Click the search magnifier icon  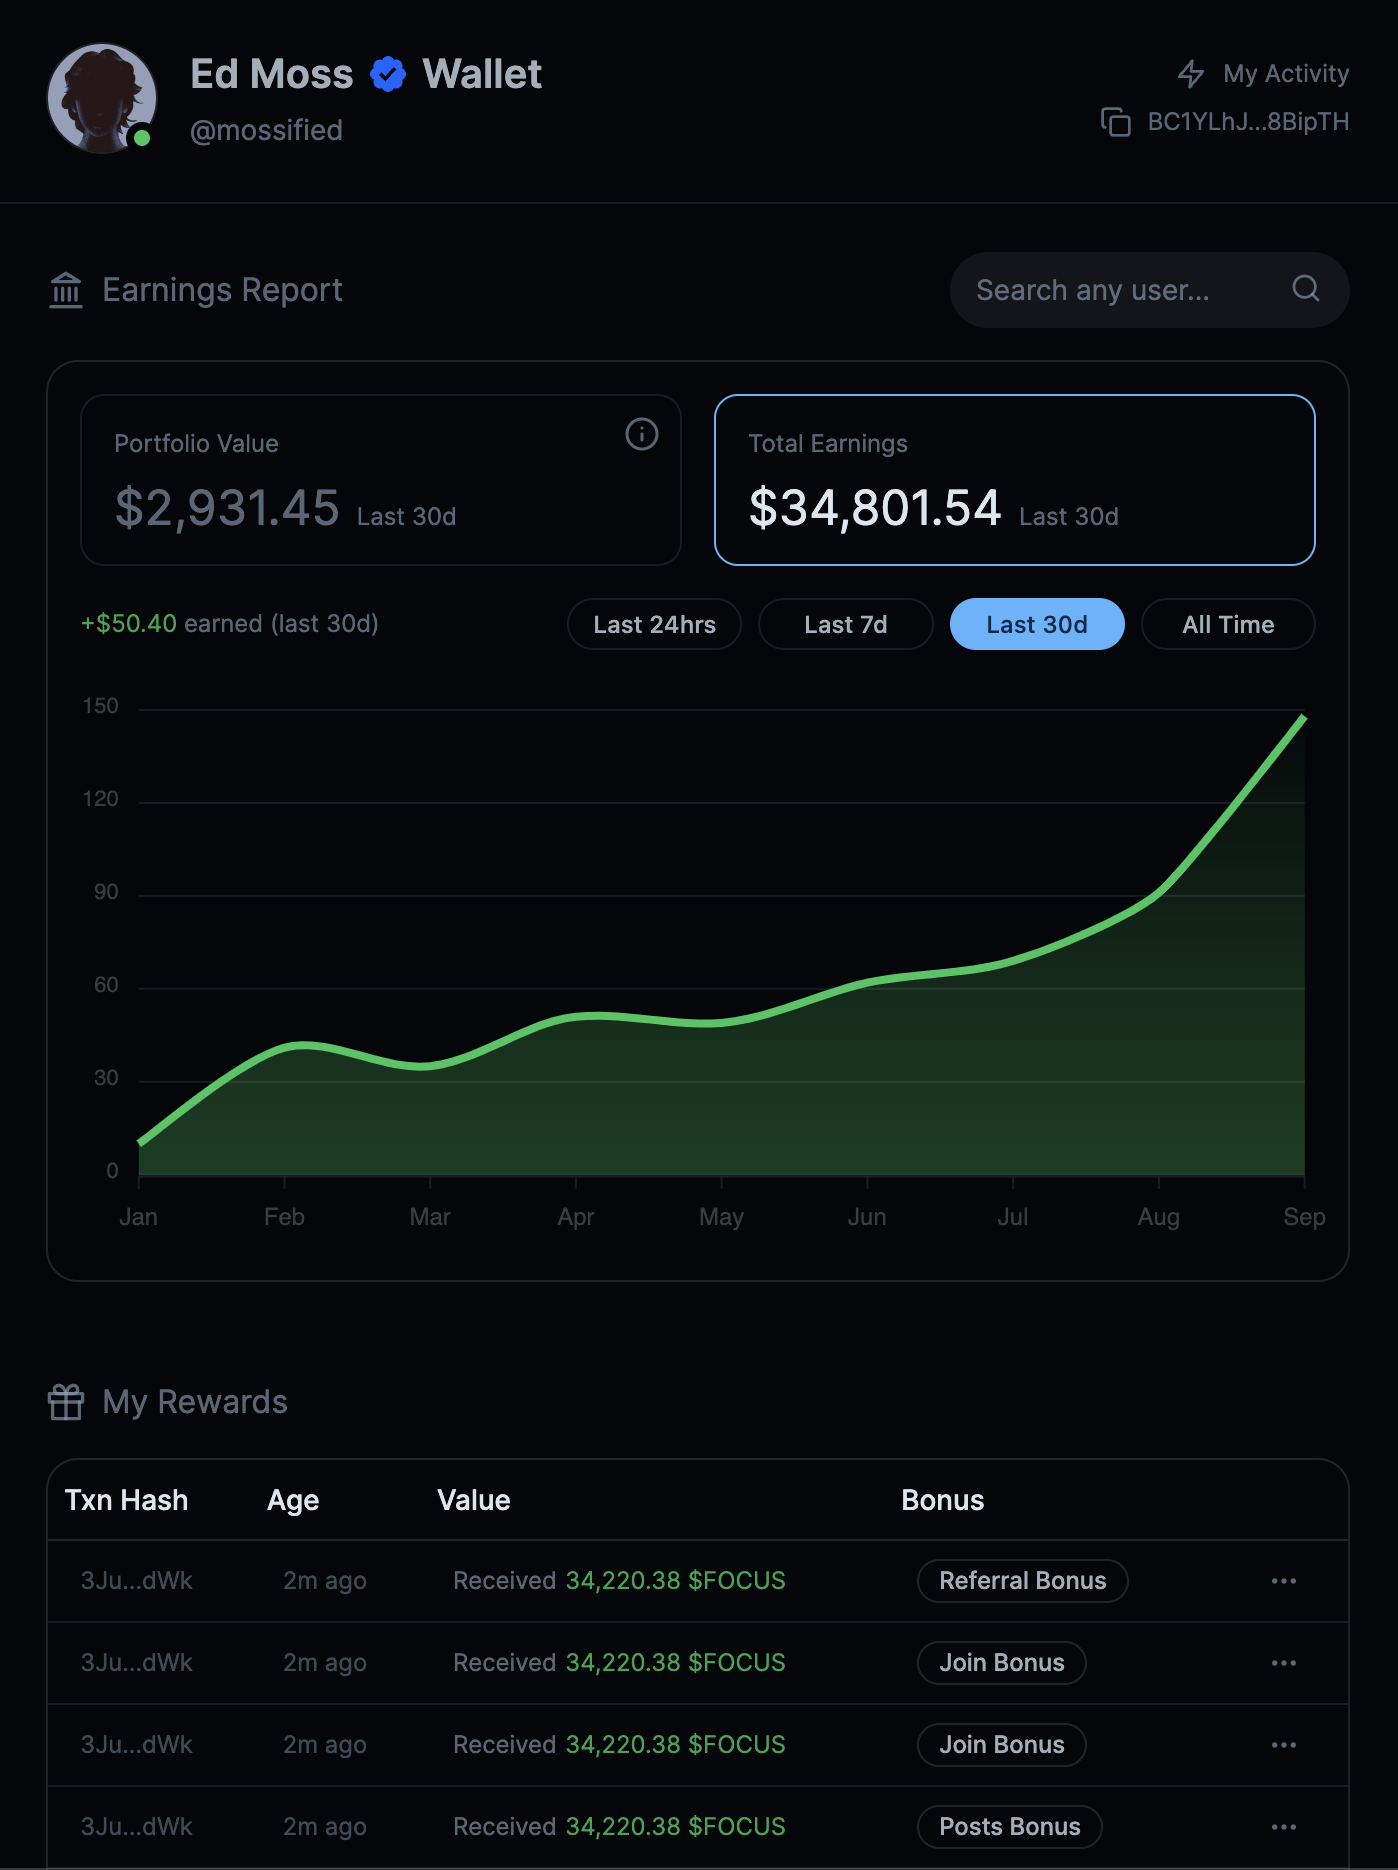tap(1305, 289)
